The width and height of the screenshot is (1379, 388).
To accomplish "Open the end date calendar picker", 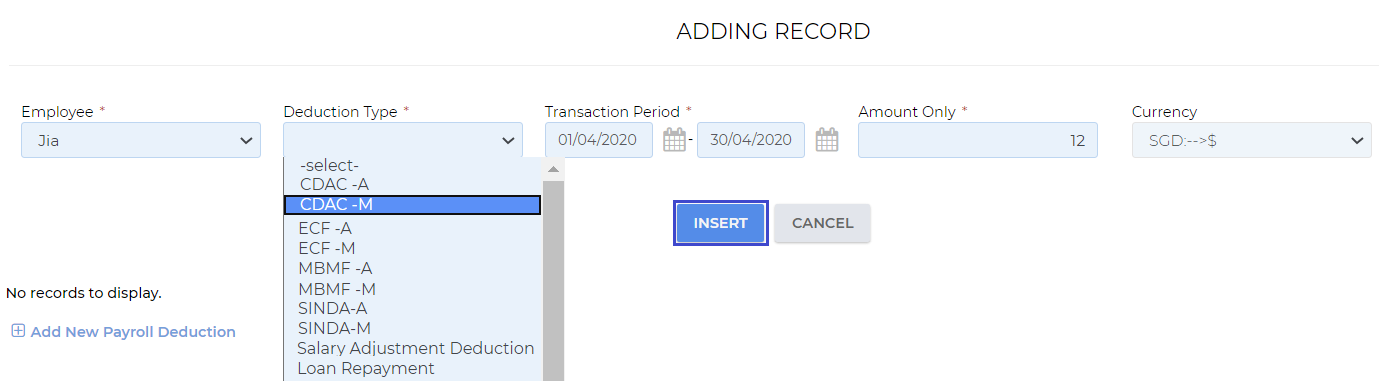I will point(826,140).
